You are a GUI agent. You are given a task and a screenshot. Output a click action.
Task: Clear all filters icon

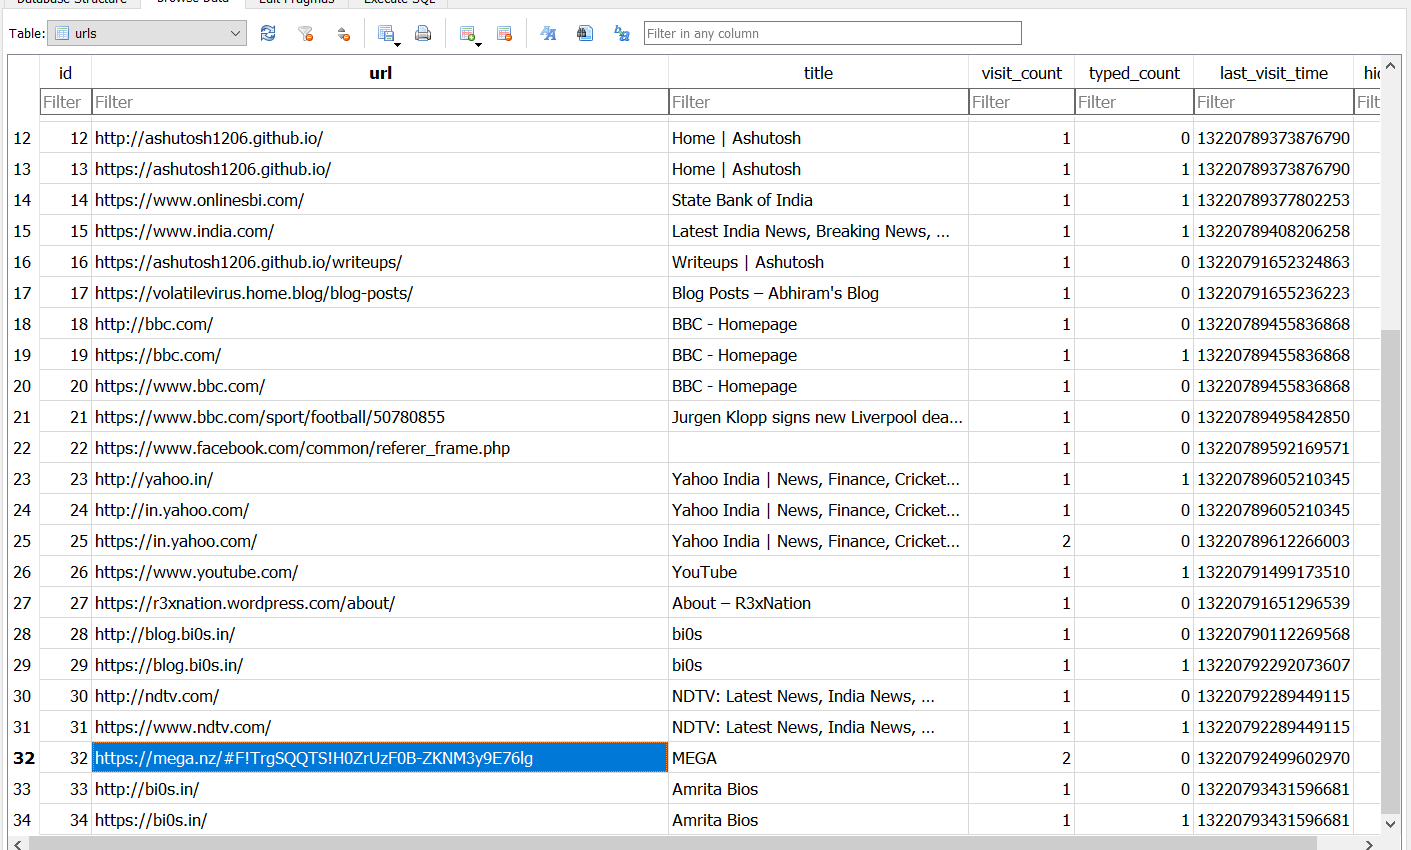[306, 33]
